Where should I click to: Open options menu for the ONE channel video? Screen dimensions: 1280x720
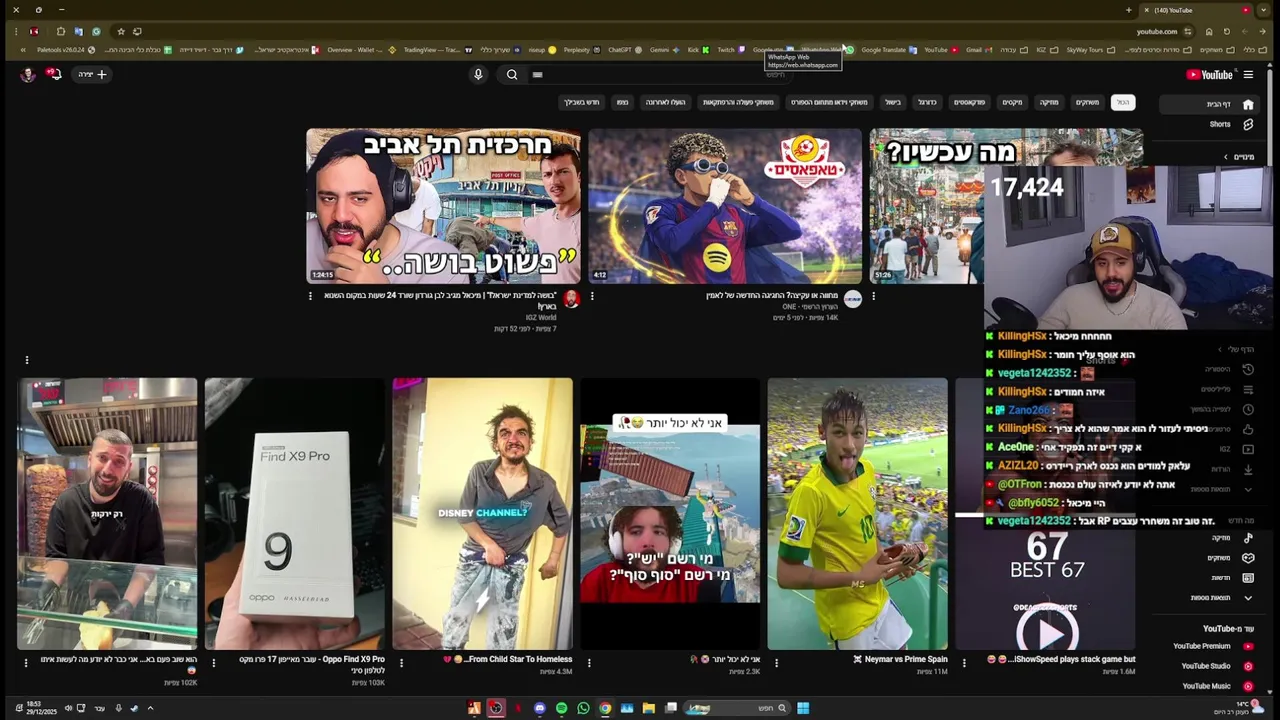click(x=592, y=296)
